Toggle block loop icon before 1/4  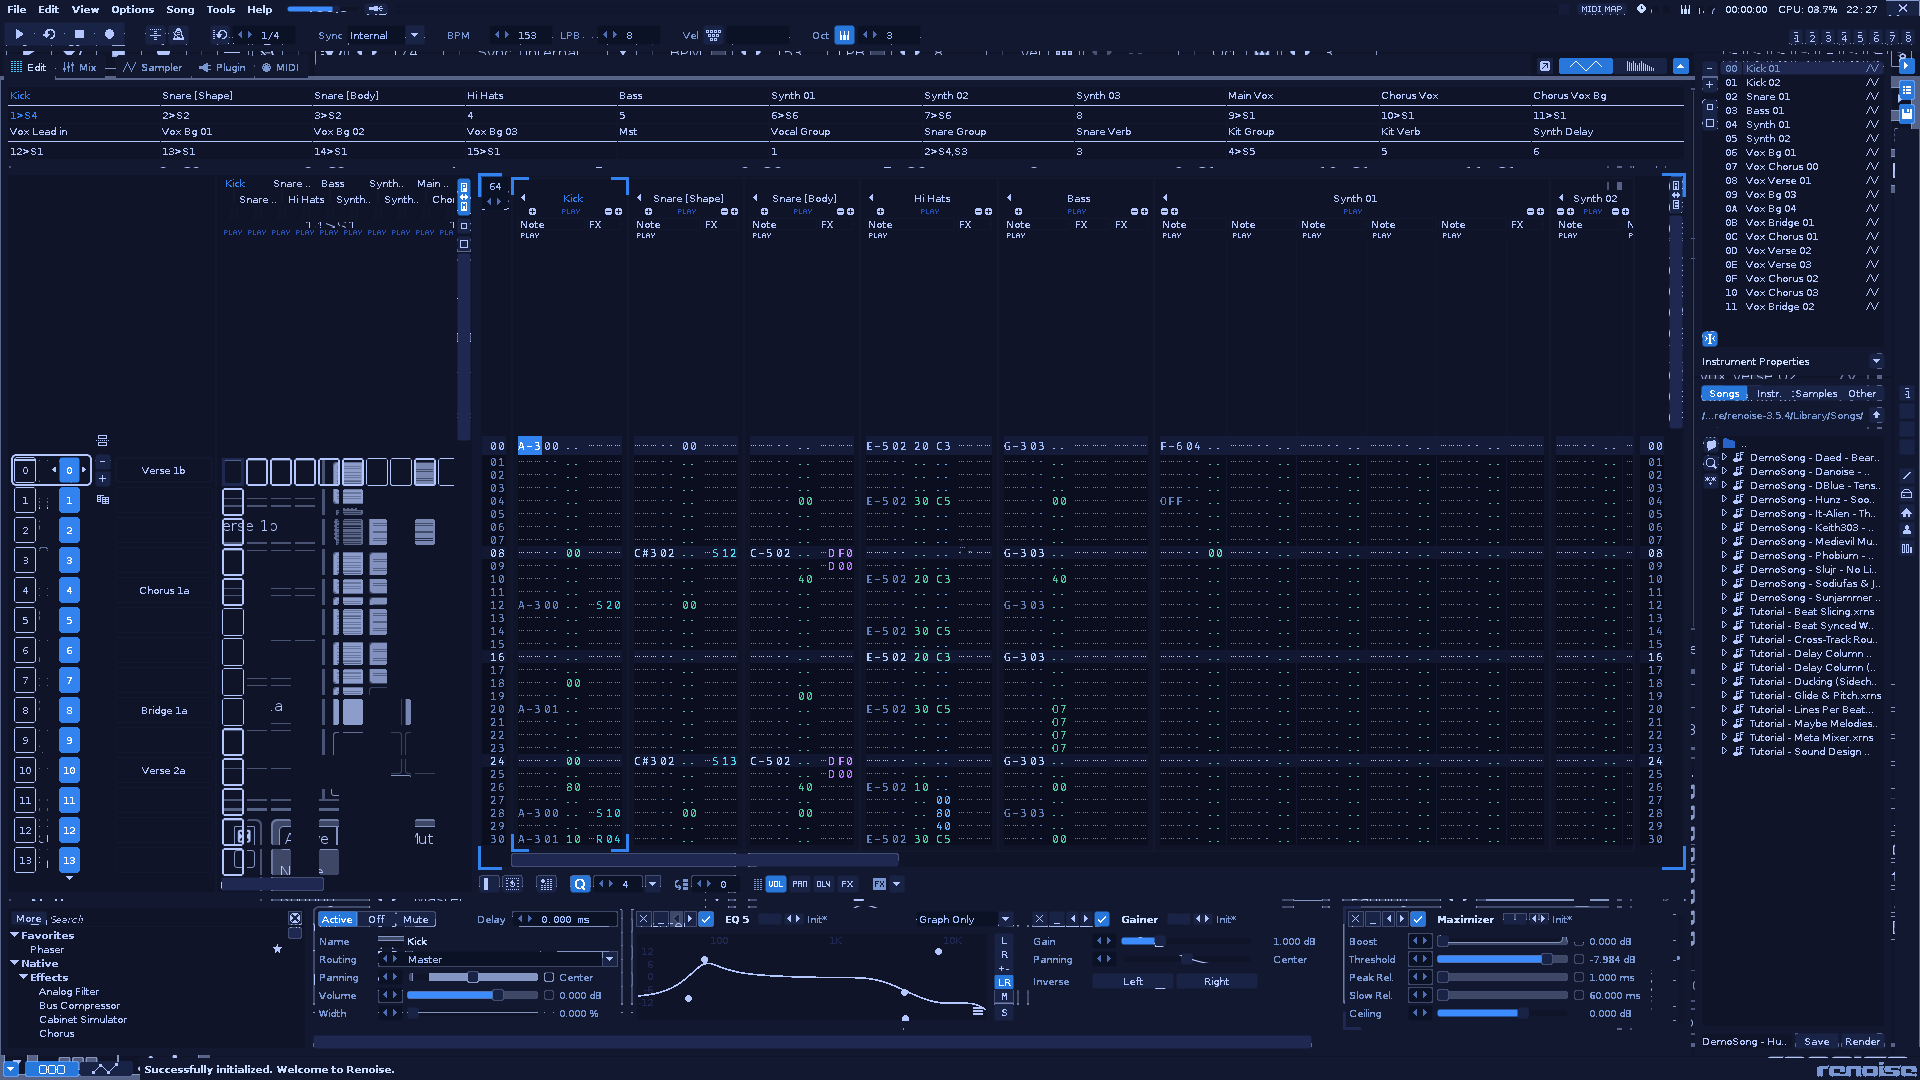pos(221,34)
